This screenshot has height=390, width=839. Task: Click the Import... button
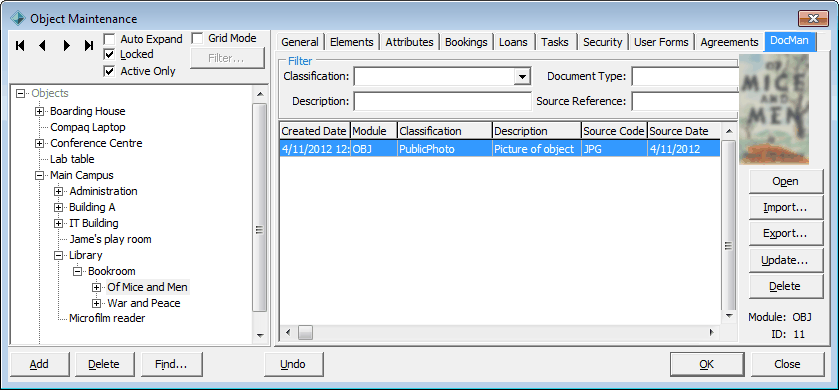pos(785,208)
